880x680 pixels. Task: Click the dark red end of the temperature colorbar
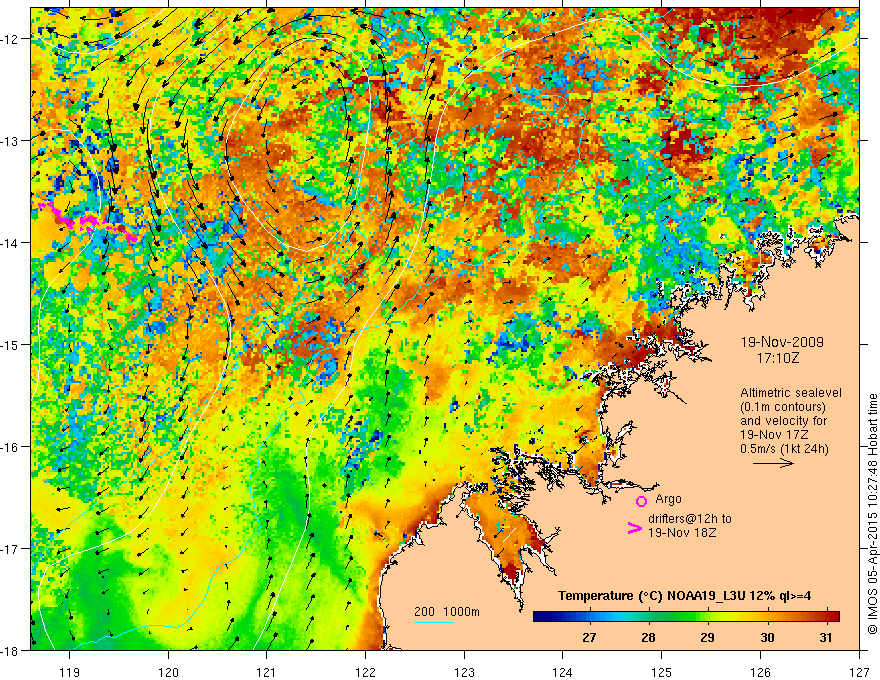pyautogui.click(x=833, y=616)
